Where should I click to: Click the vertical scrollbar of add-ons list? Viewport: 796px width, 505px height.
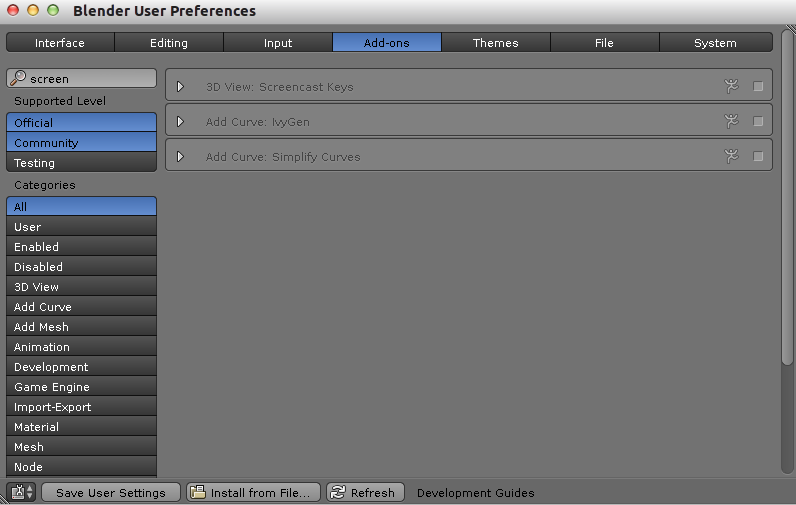[787, 198]
